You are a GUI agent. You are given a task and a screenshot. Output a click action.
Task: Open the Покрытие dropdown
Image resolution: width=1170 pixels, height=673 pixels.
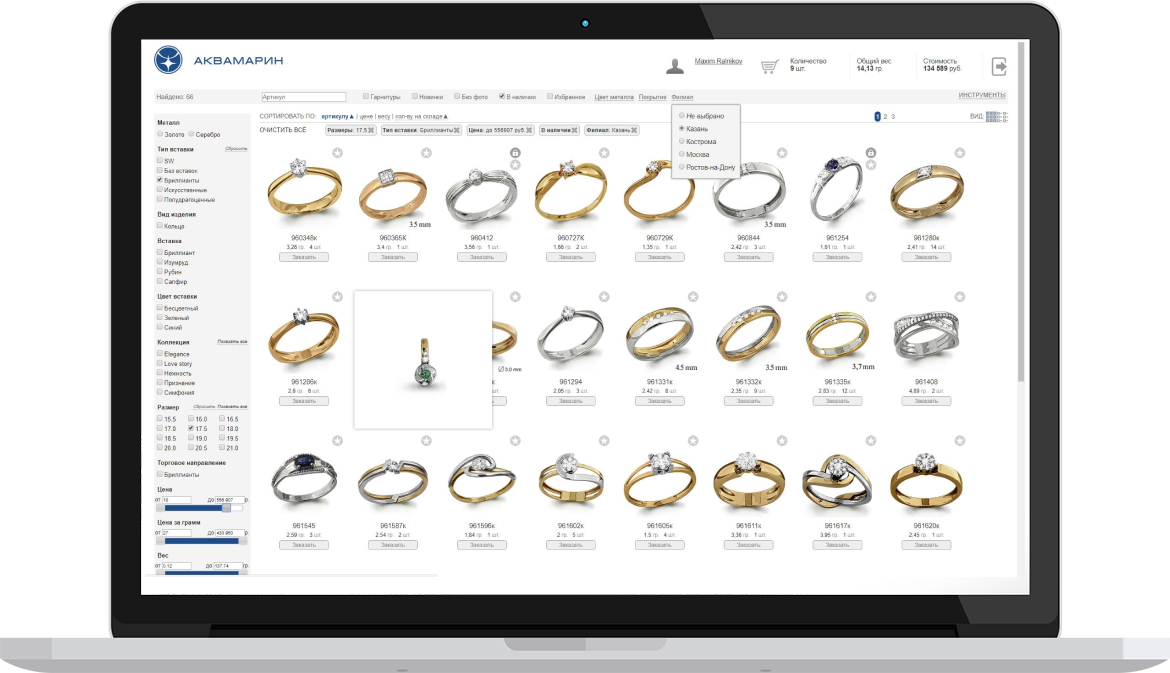[652, 97]
